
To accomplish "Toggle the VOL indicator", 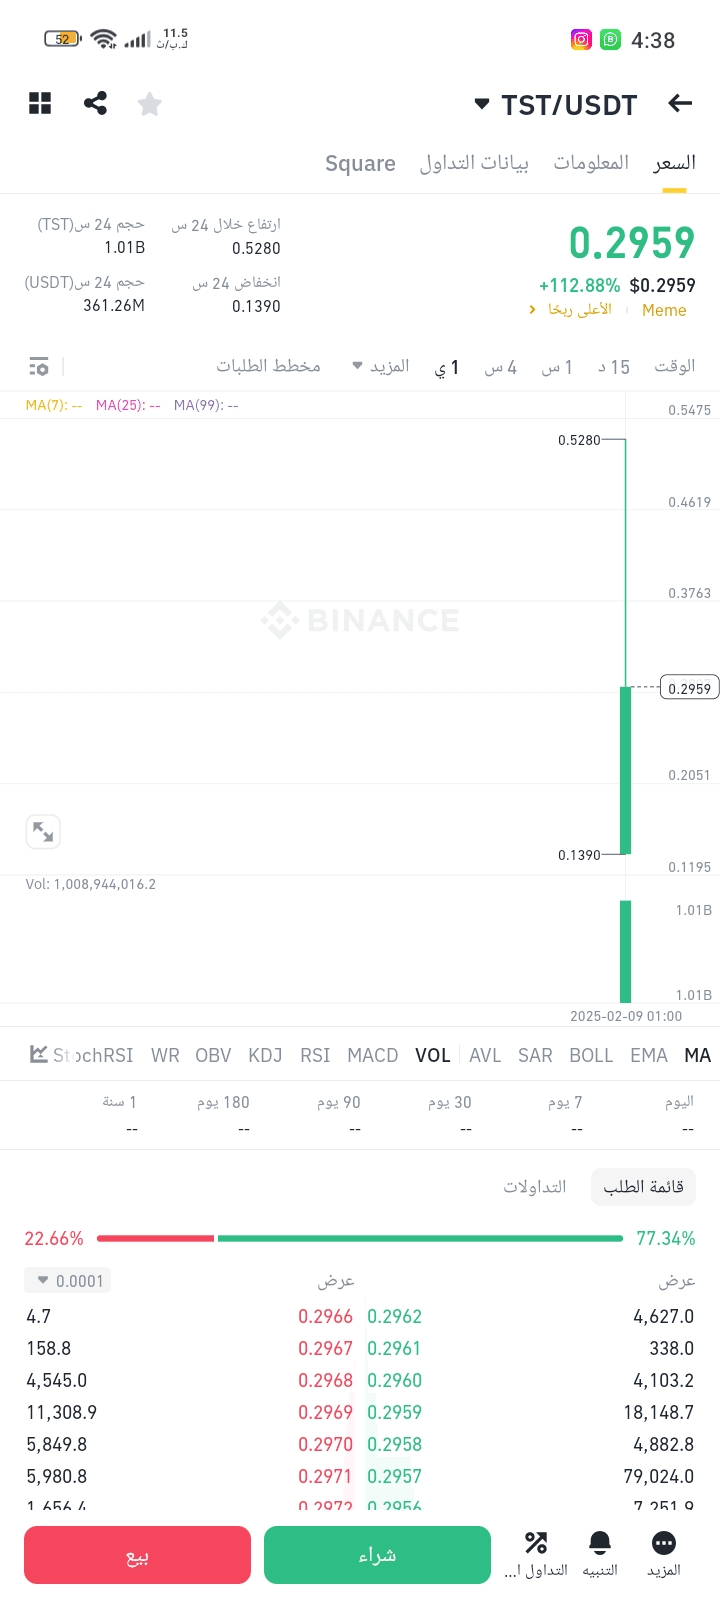I will point(433,1055).
